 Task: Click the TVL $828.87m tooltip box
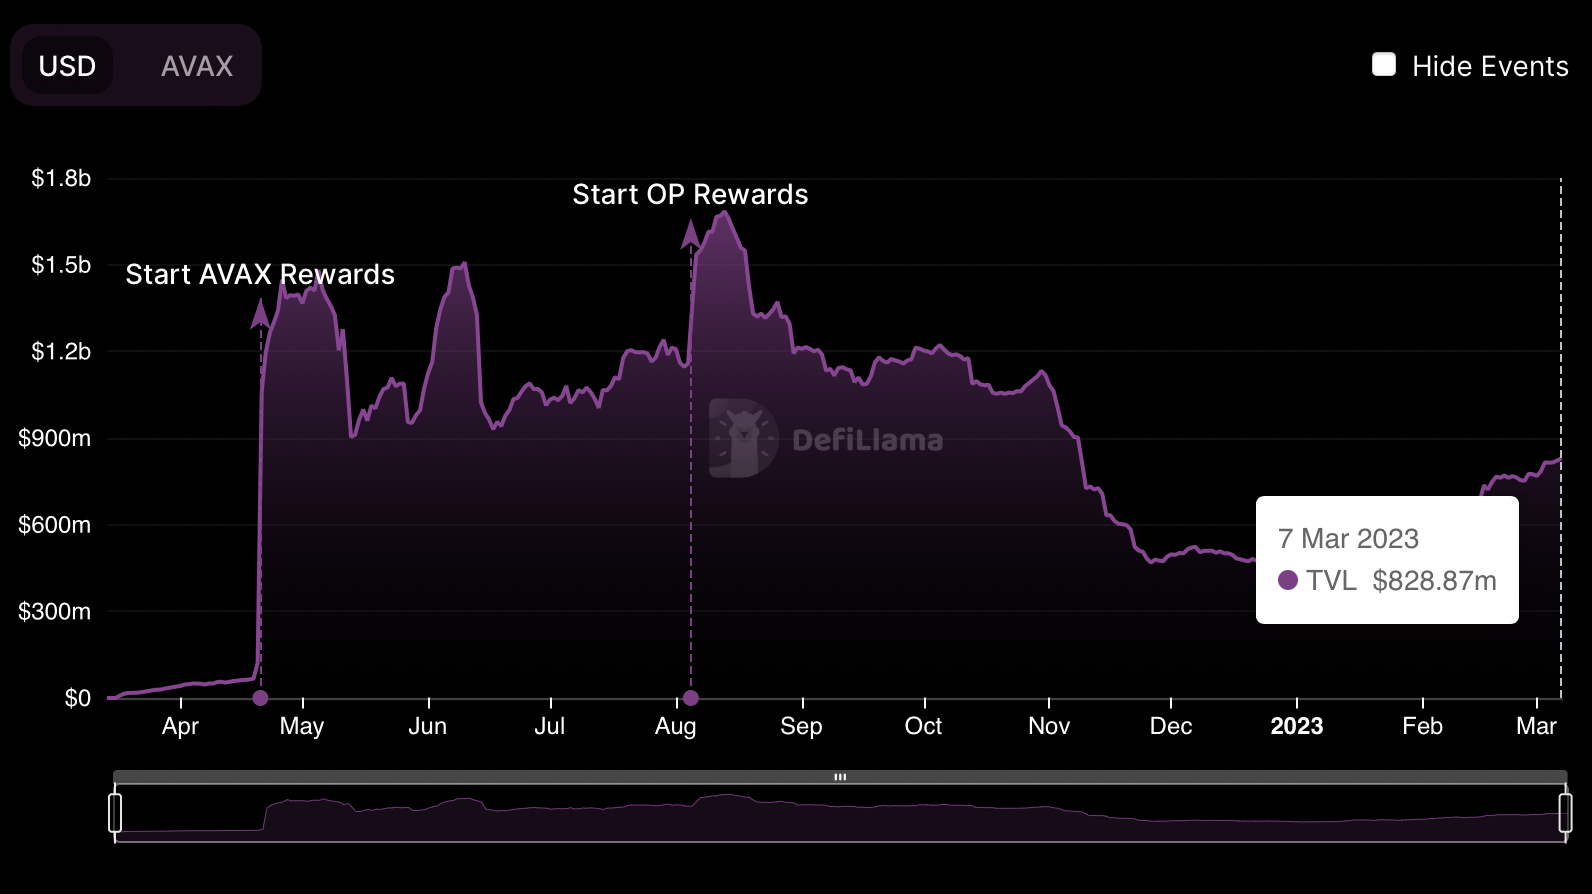(x=1387, y=560)
